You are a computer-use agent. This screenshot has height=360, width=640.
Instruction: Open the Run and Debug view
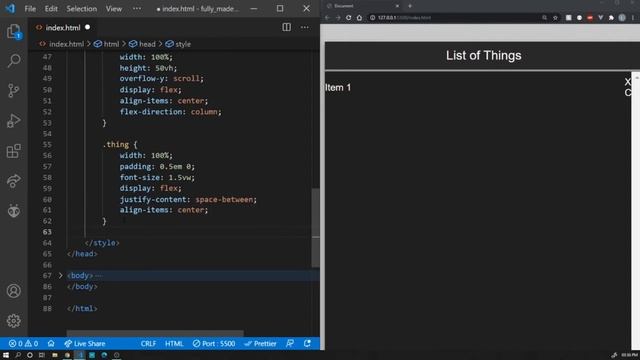[x=13, y=121]
